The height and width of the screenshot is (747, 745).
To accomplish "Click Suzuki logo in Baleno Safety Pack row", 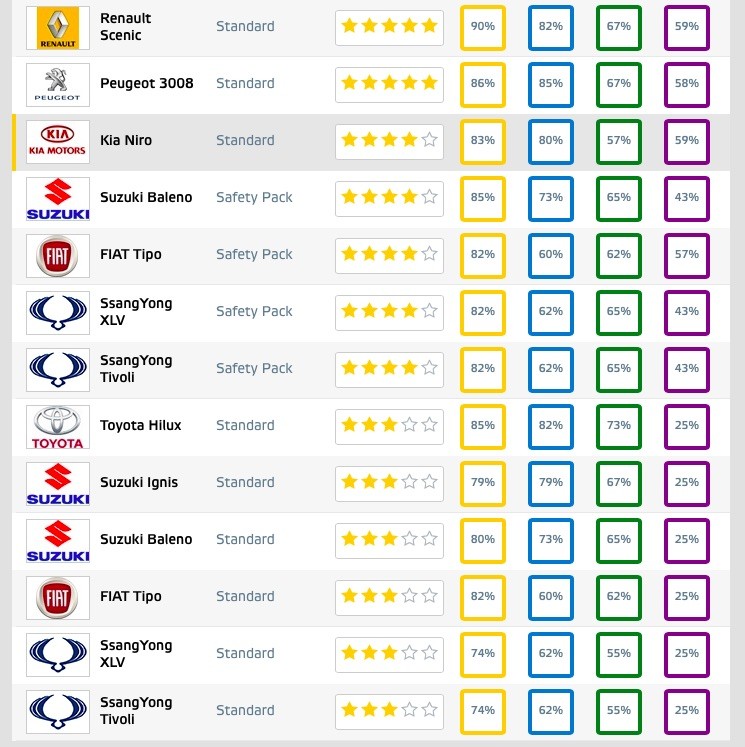I will [58, 198].
